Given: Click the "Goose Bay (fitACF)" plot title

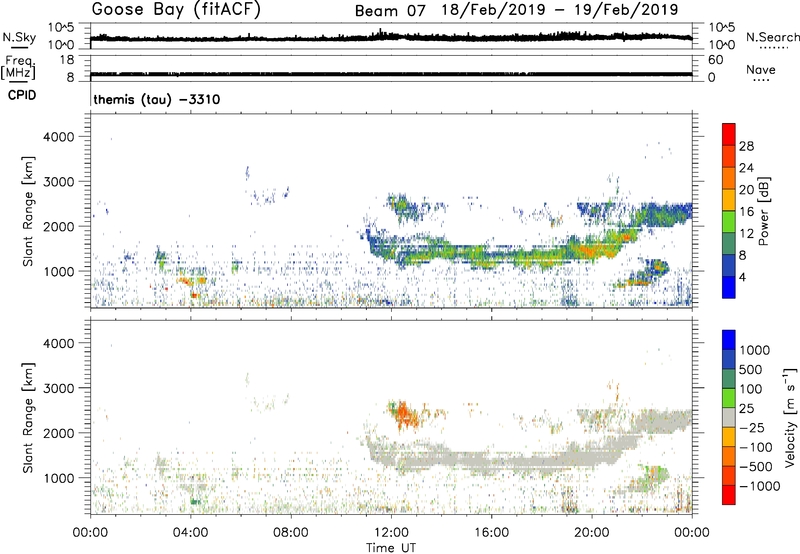Looking at the screenshot, I should click(x=176, y=10).
